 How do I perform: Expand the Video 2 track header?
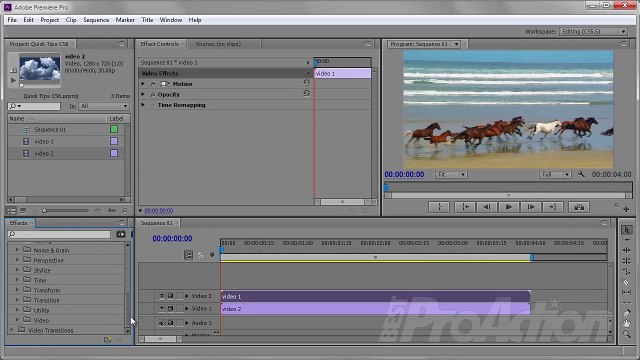(187, 296)
